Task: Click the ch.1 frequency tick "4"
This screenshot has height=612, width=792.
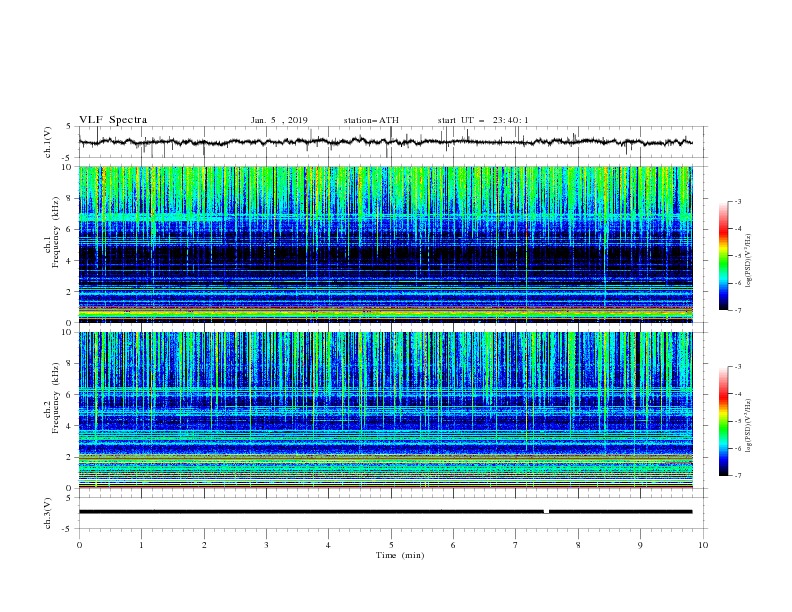Action: (x=70, y=261)
